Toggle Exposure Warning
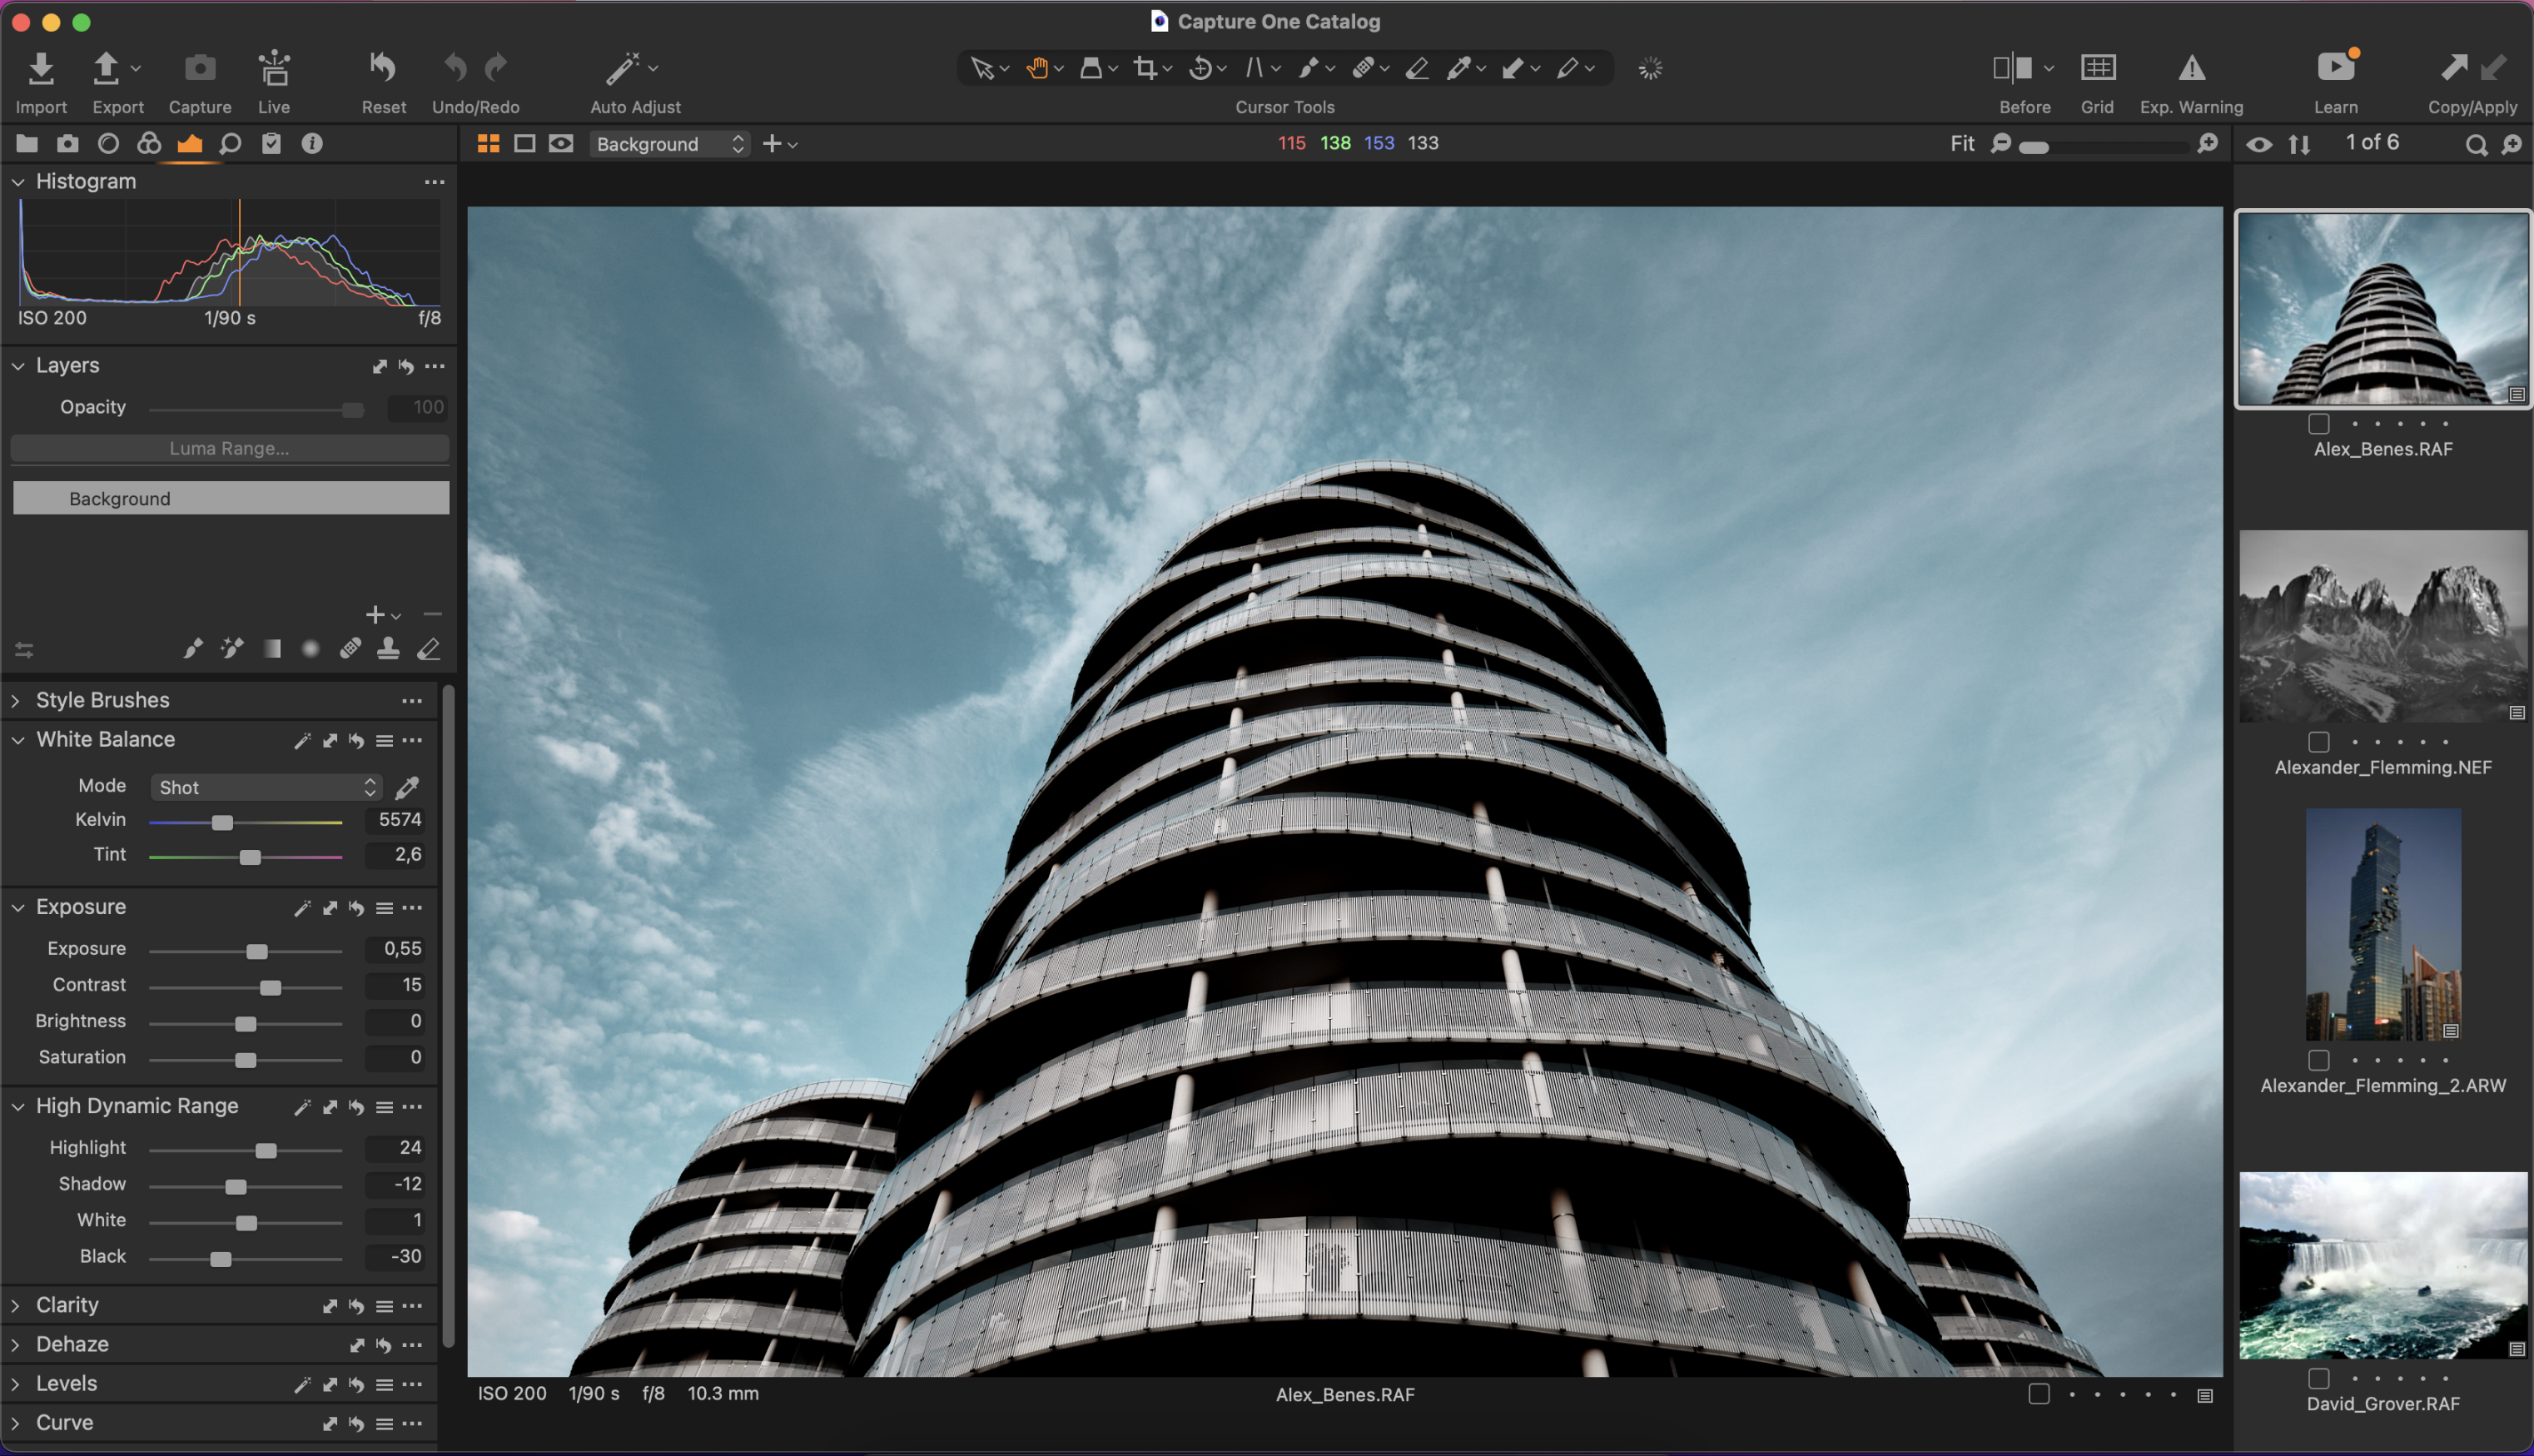The image size is (2534, 1456). pyautogui.click(x=2191, y=67)
